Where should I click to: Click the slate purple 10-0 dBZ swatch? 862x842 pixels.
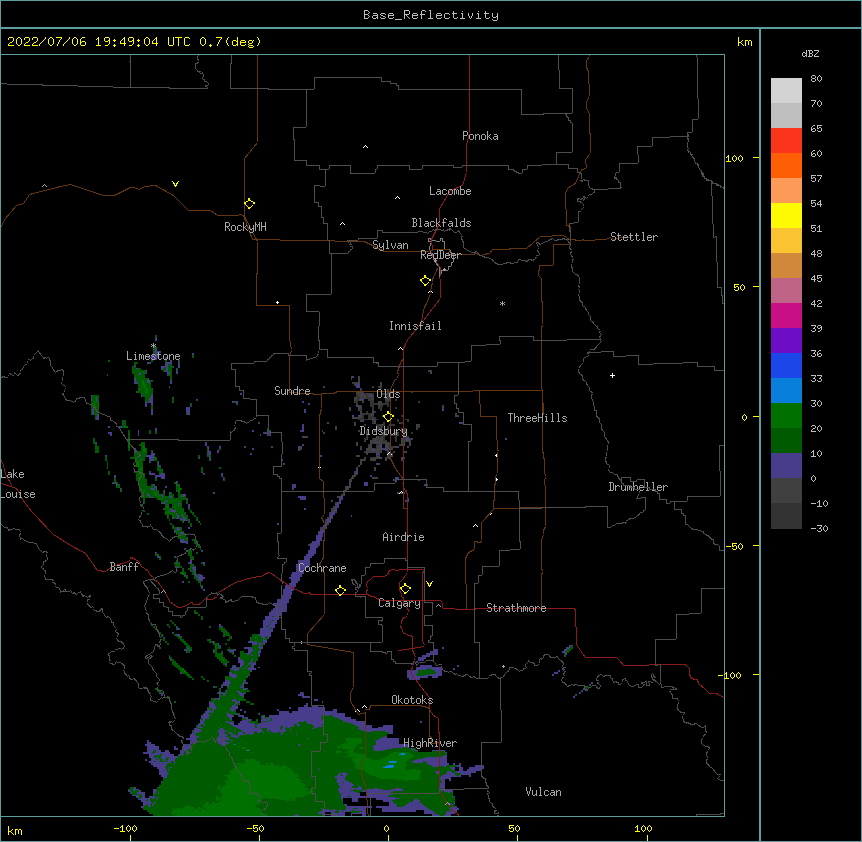786,466
